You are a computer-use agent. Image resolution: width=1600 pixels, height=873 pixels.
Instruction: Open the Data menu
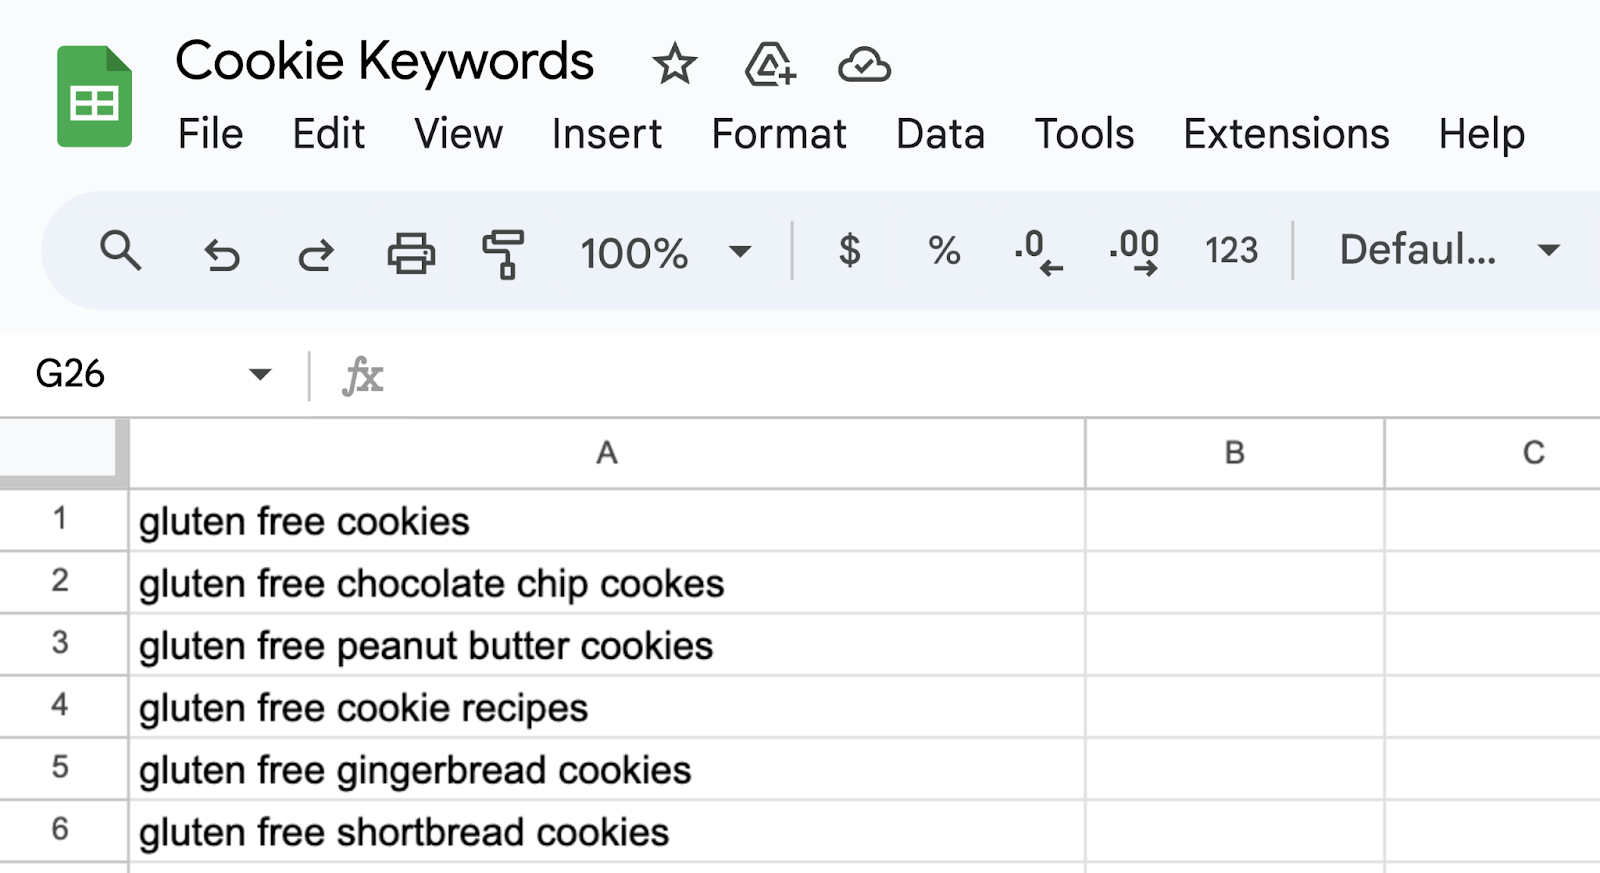pyautogui.click(x=940, y=133)
